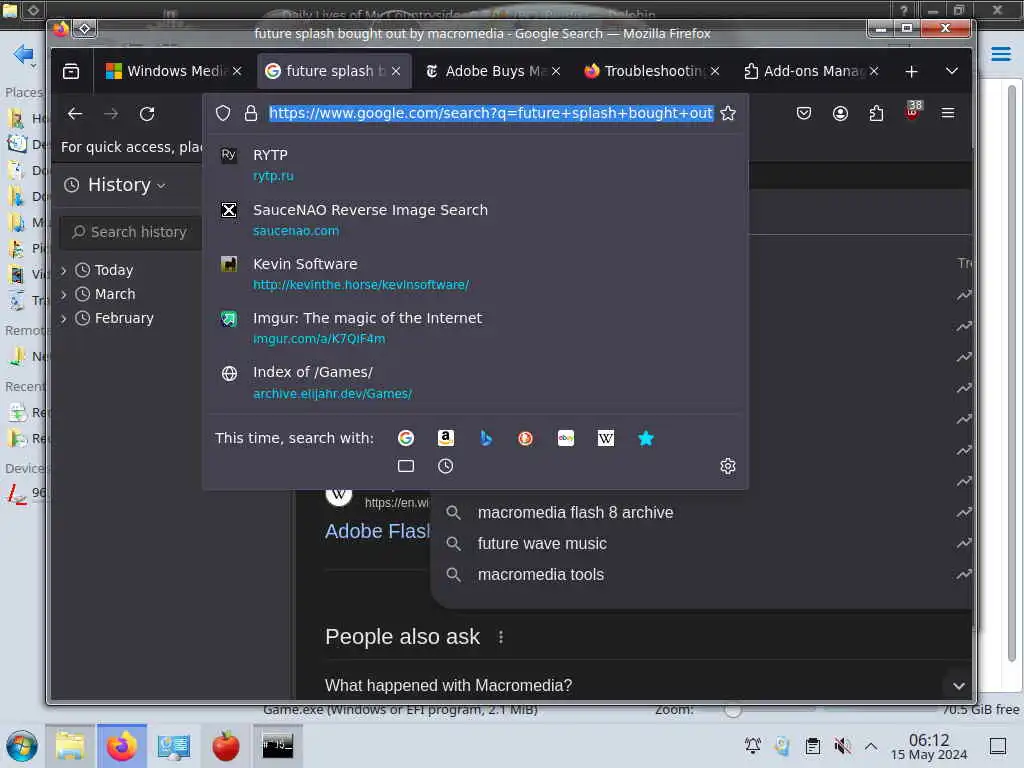Save to Pocket icon in toolbar

point(804,114)
